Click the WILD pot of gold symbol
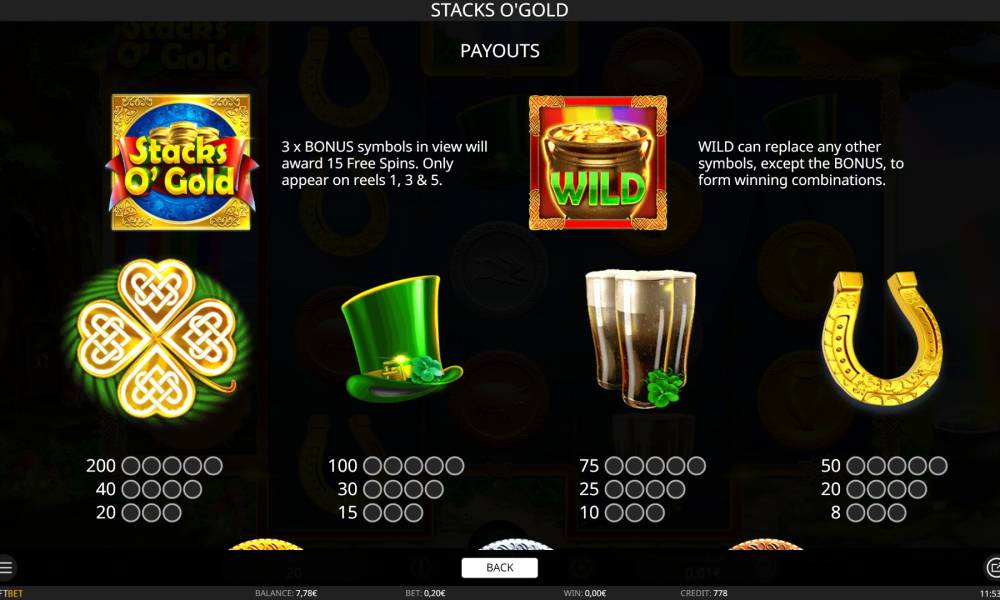Screen dimensions: 1000x600 598,163
